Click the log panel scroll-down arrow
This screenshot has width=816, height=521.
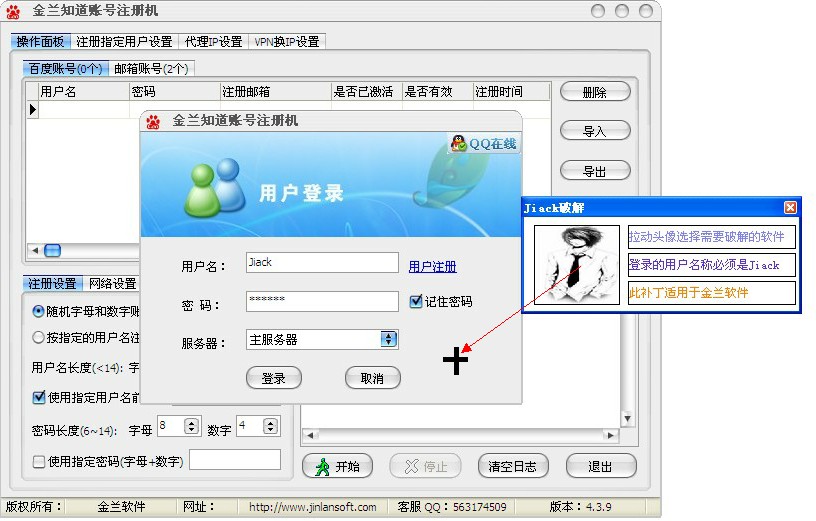coord(627,418)
